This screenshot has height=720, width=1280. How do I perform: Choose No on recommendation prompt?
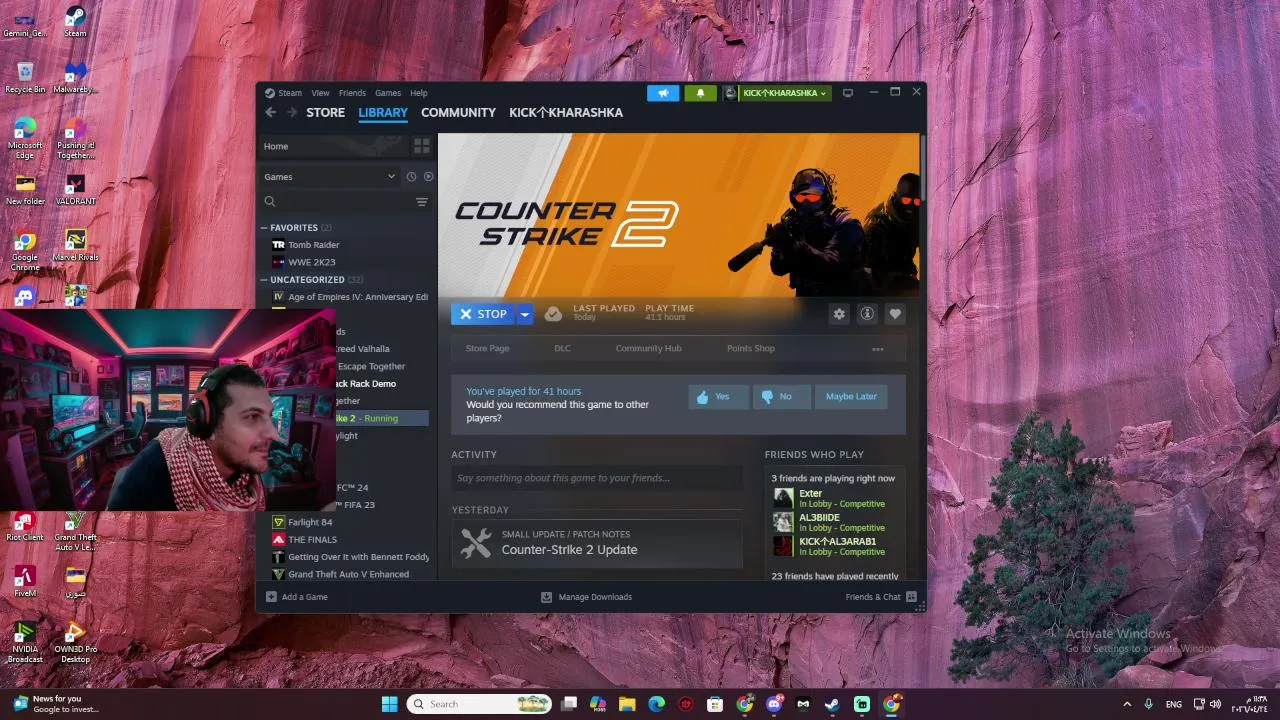[781, 397]
